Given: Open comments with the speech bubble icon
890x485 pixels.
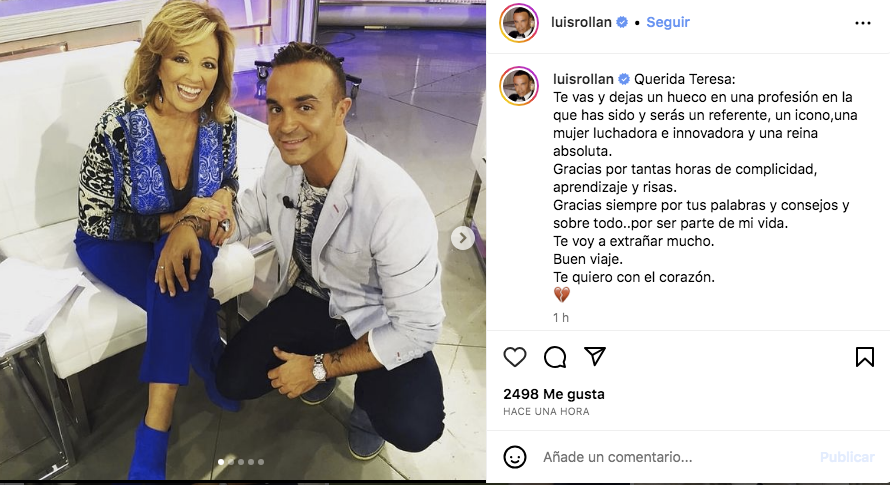Looking at the screenshot, I should (555, 357).
